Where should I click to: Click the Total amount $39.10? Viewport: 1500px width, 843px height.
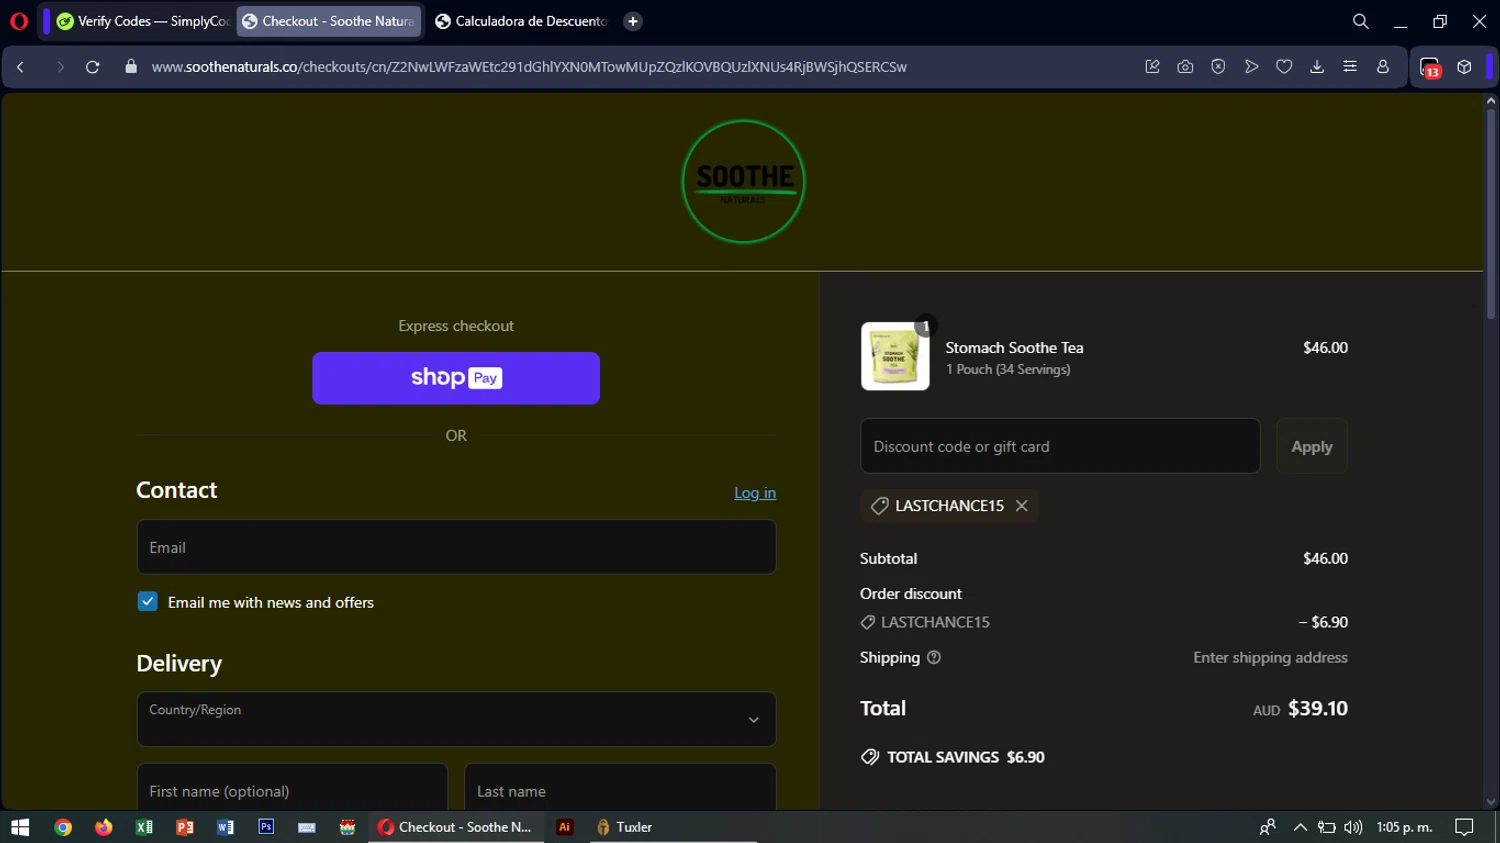coord(1318,709)
